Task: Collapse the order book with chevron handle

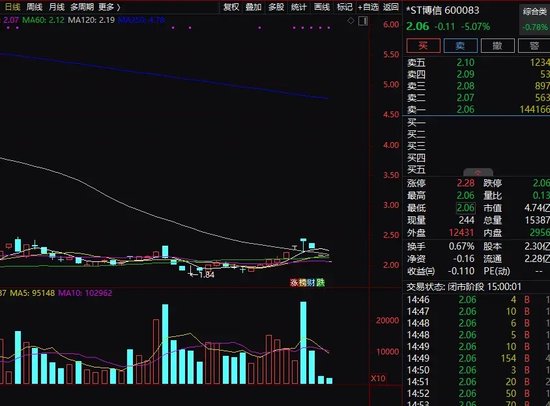Action: 478,173
